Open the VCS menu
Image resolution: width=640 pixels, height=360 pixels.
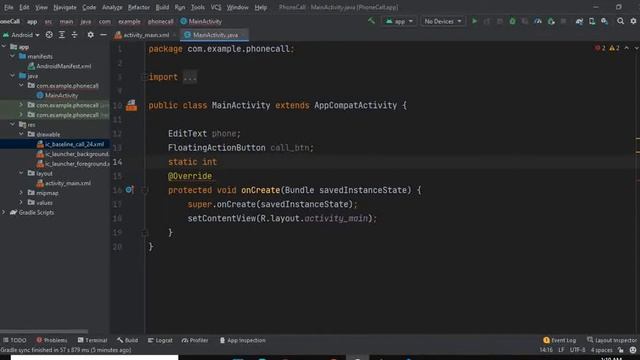216,7
